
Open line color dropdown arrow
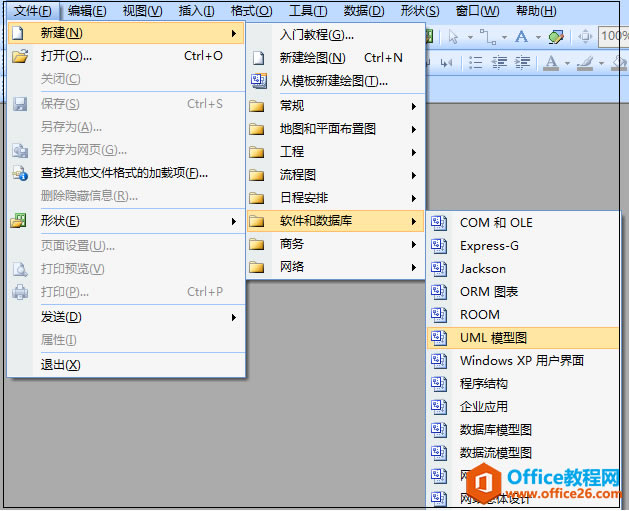tap(601, 63)
